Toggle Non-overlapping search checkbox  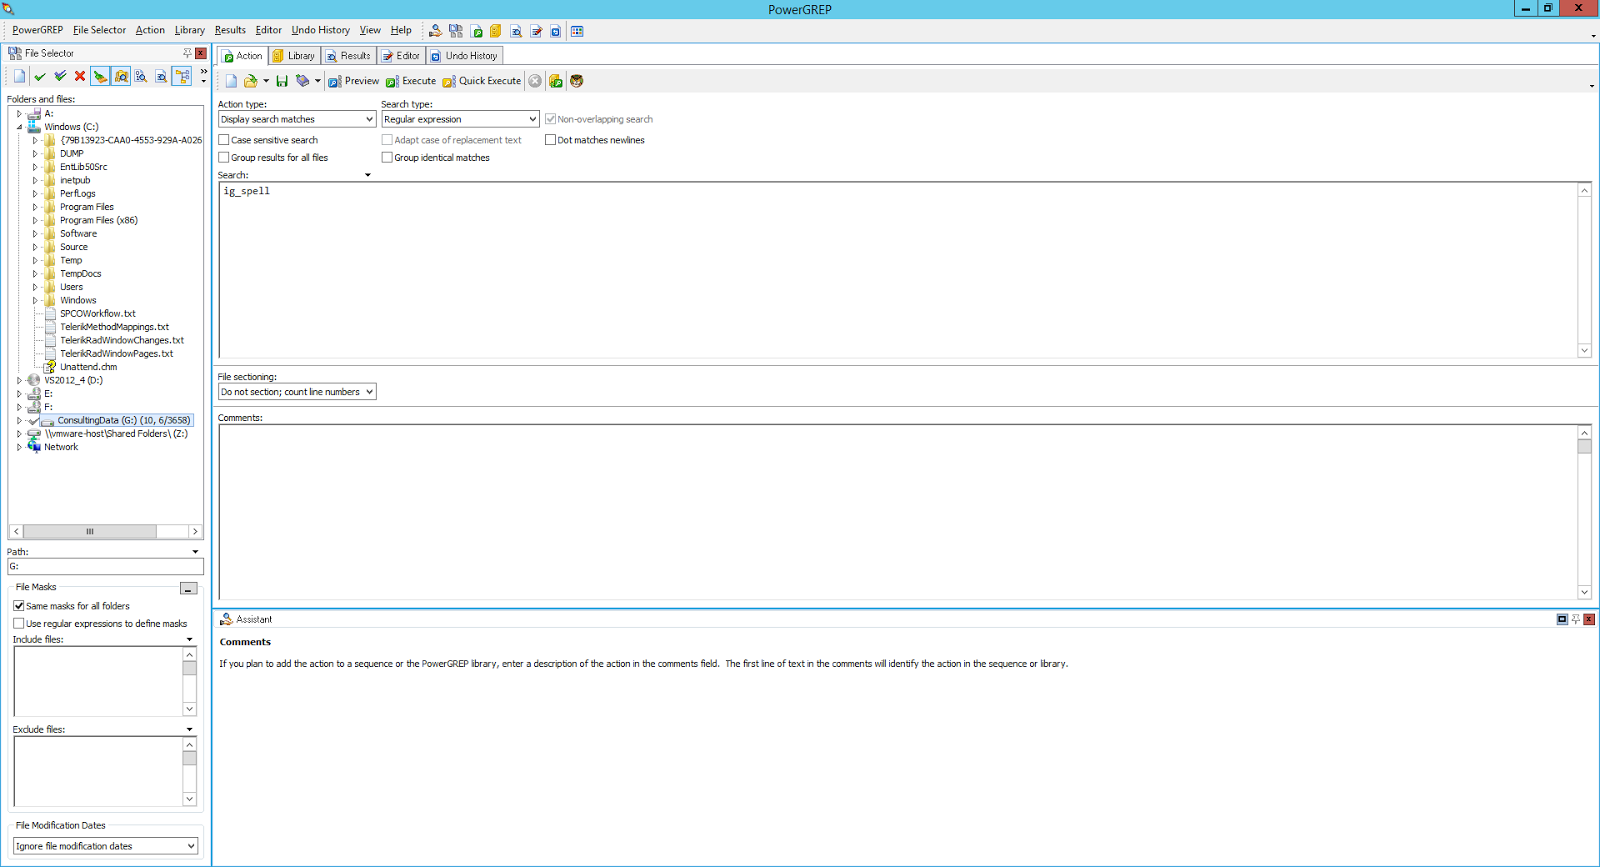[550, 119]
